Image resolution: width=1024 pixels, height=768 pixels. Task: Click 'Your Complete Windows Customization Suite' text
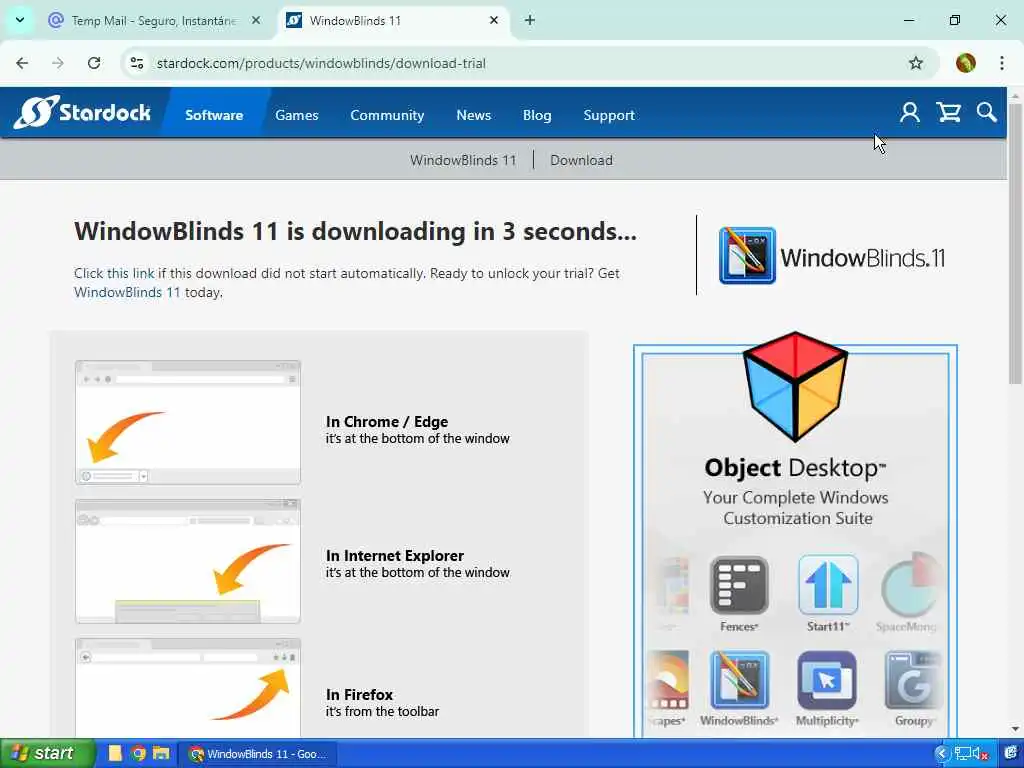(x=796, y=507)
